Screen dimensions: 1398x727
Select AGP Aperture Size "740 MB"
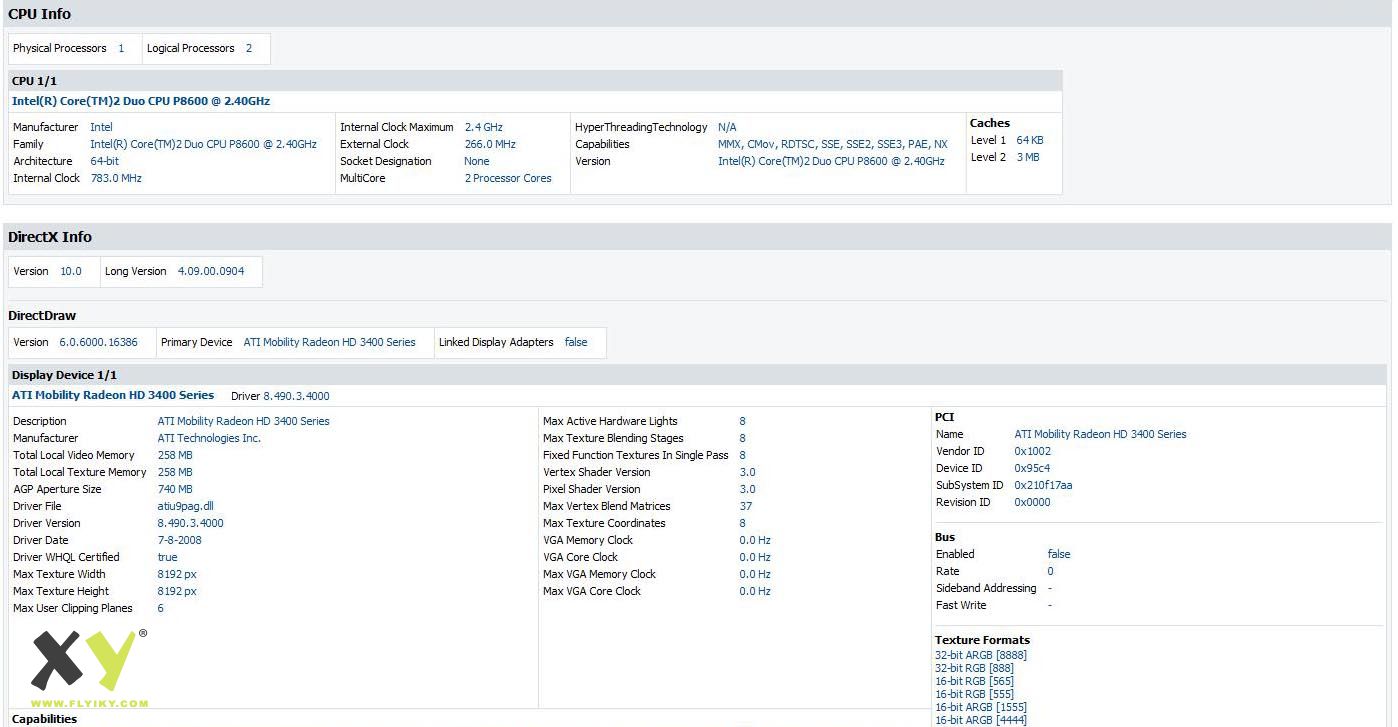click(175, 489)
